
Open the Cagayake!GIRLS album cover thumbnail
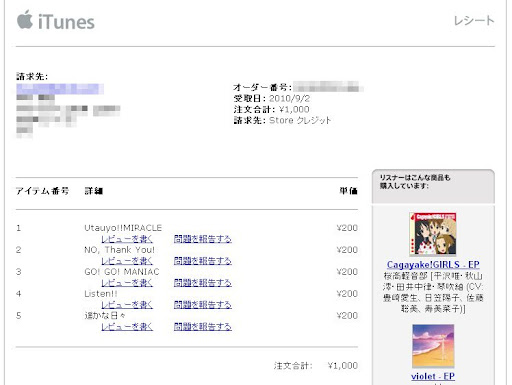point(433,234)
